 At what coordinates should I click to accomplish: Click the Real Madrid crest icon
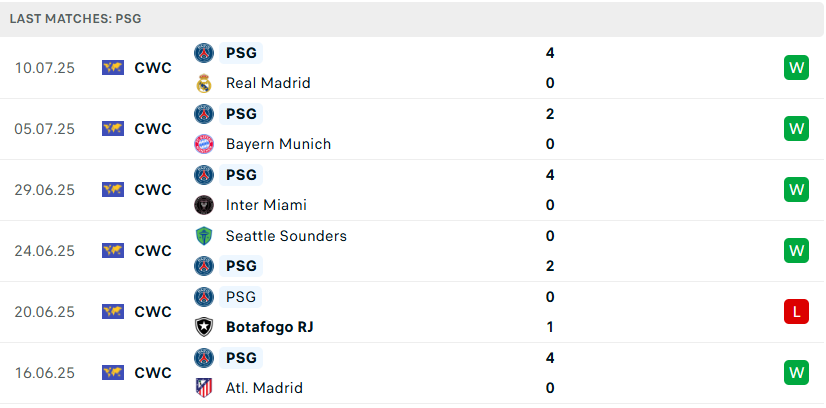[x=204, y=83]
